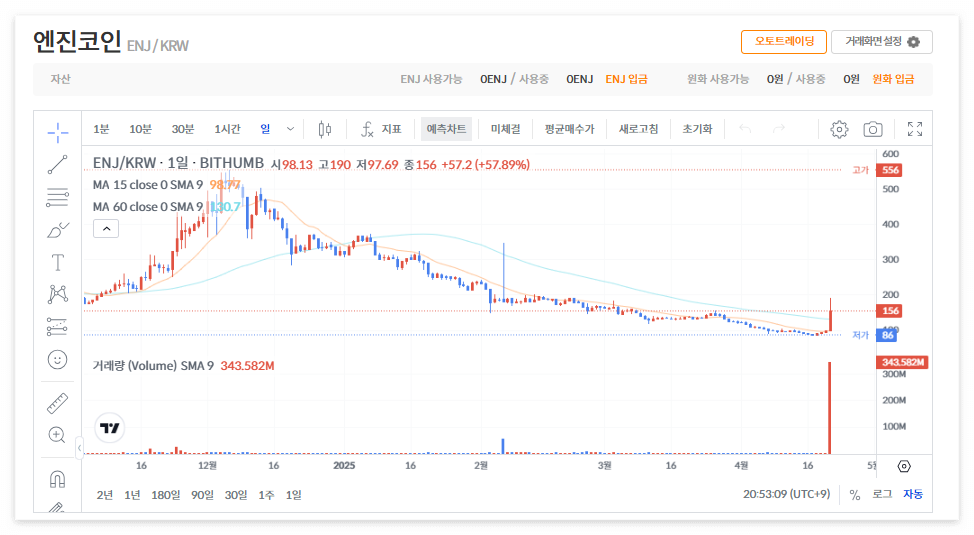Click the 거래량 (Volume) SMA 9 label
Screen dimensions: 974x535
[x=153, y=365]
